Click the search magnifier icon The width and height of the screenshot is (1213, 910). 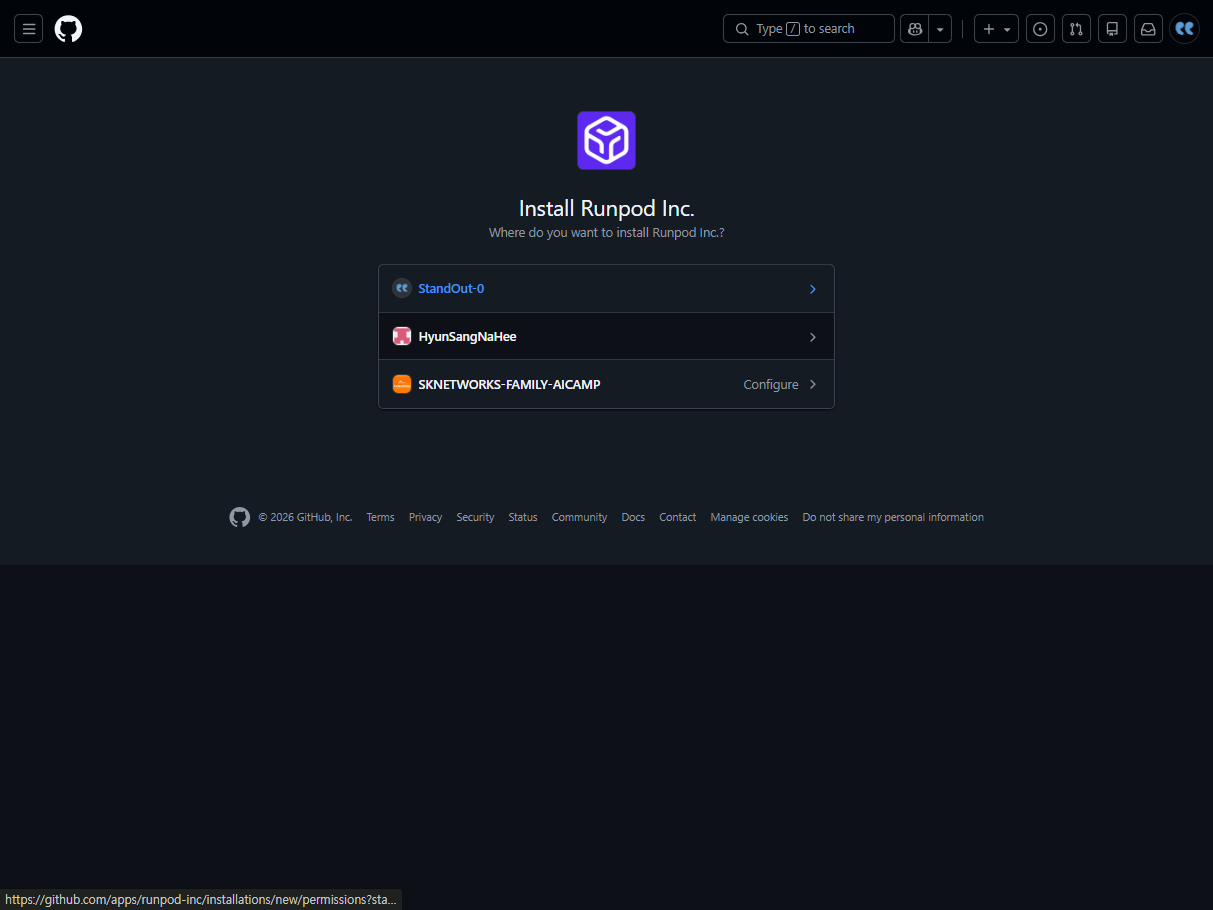click(742, 29)
